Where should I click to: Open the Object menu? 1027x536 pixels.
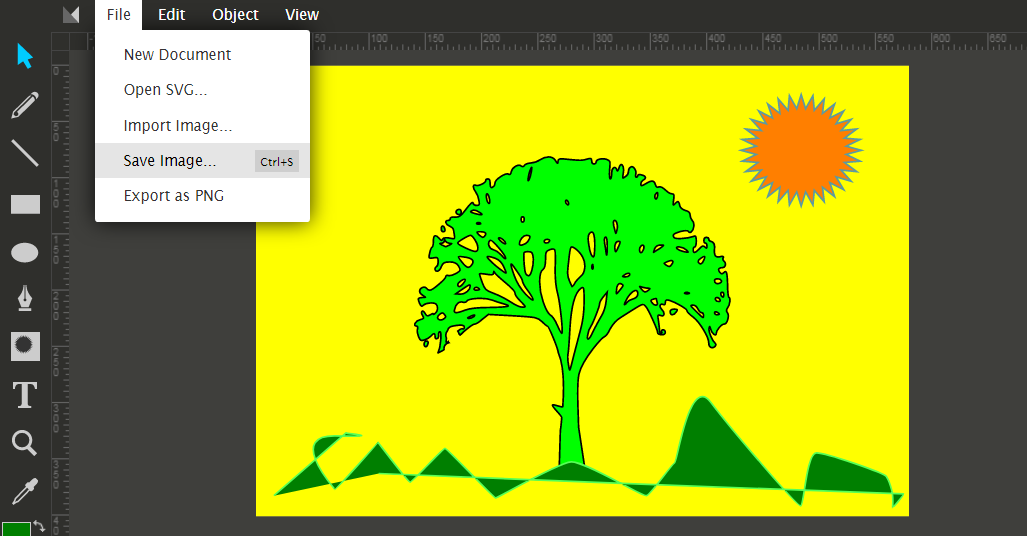pyautogui.click(x=235, y=14)
